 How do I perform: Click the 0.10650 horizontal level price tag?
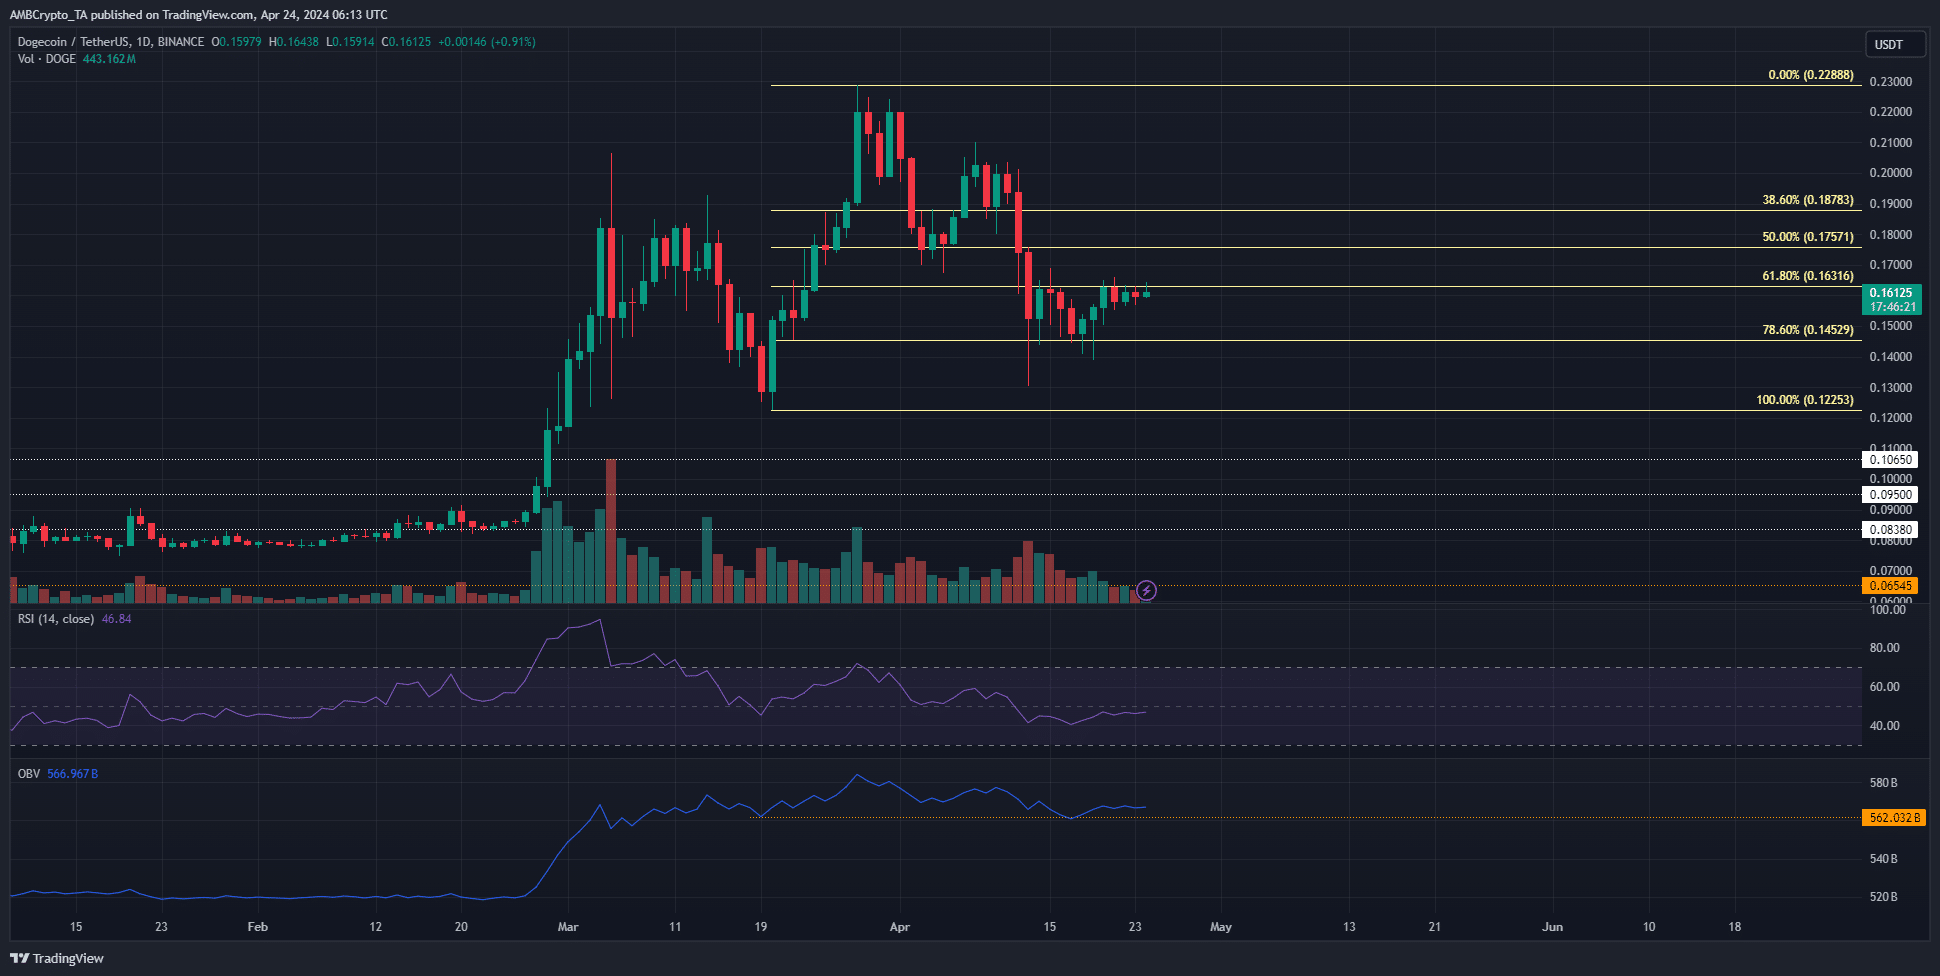coord(1890,460)
